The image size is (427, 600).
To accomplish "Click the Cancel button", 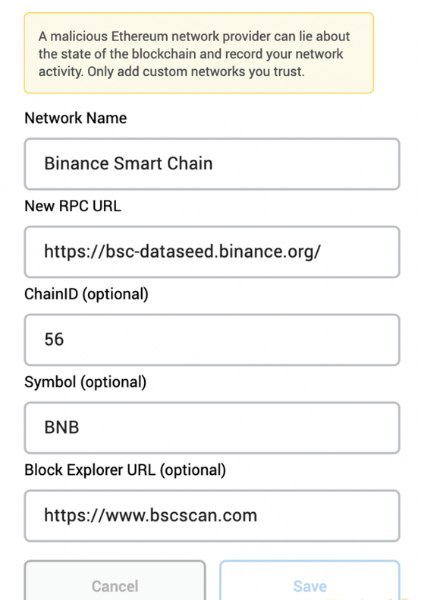I will coord(115,582).
